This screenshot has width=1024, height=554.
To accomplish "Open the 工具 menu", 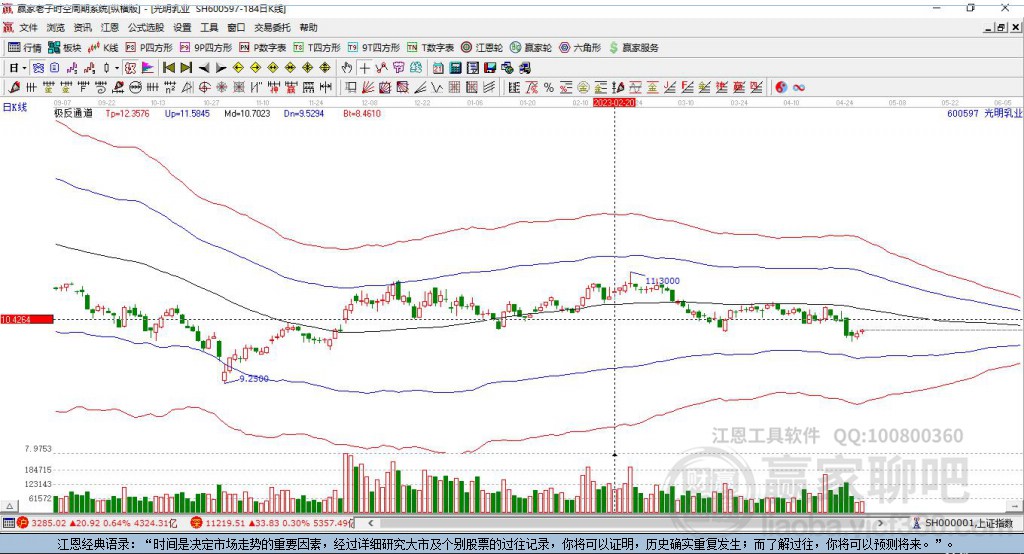I will tap(209, 27).
